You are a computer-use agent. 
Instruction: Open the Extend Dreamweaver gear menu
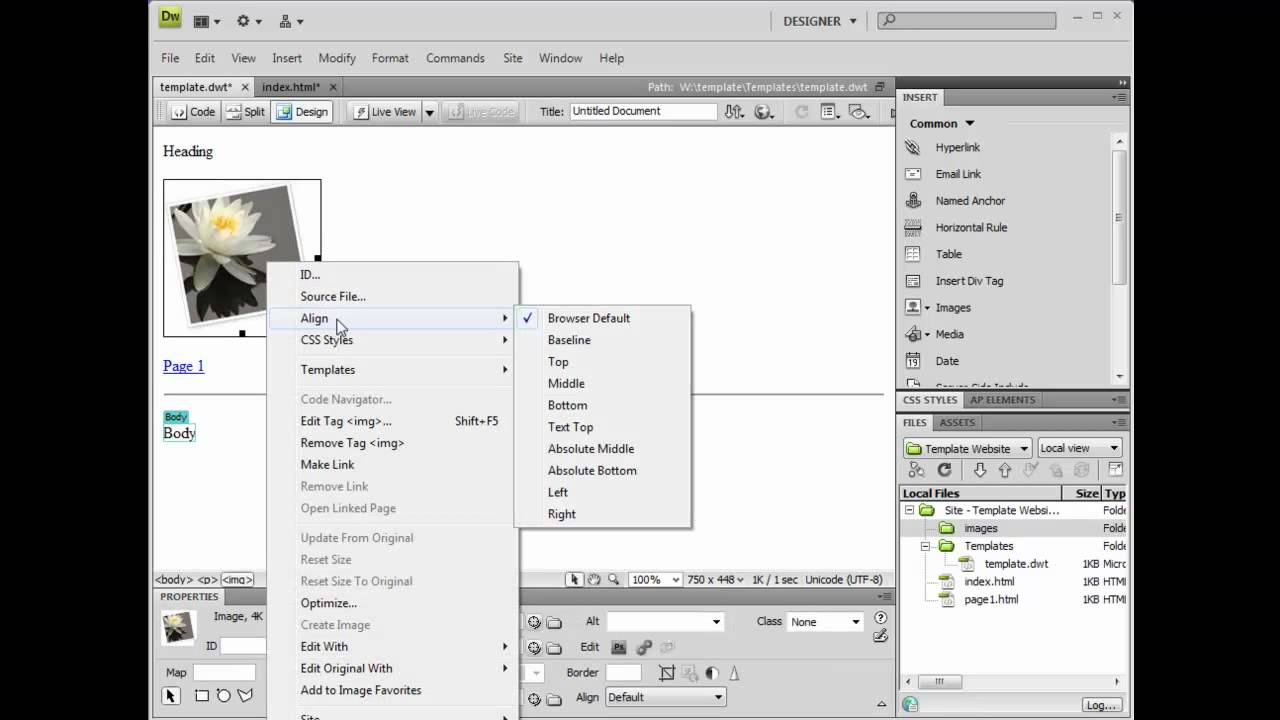click(249, 20)
